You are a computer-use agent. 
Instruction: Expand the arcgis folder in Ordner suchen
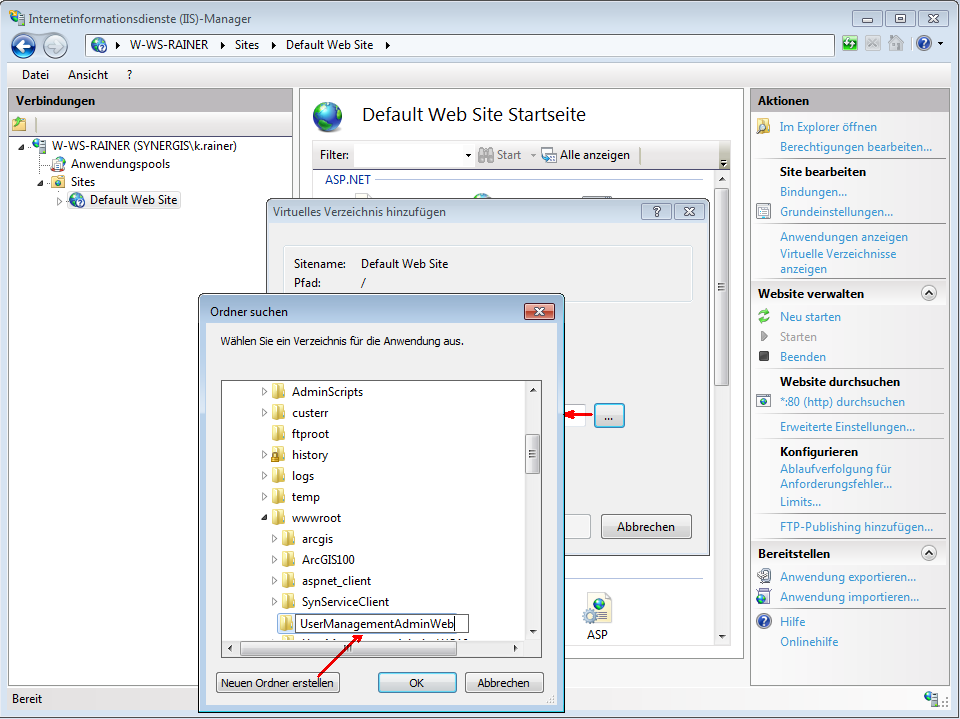(x=274, y=538)
